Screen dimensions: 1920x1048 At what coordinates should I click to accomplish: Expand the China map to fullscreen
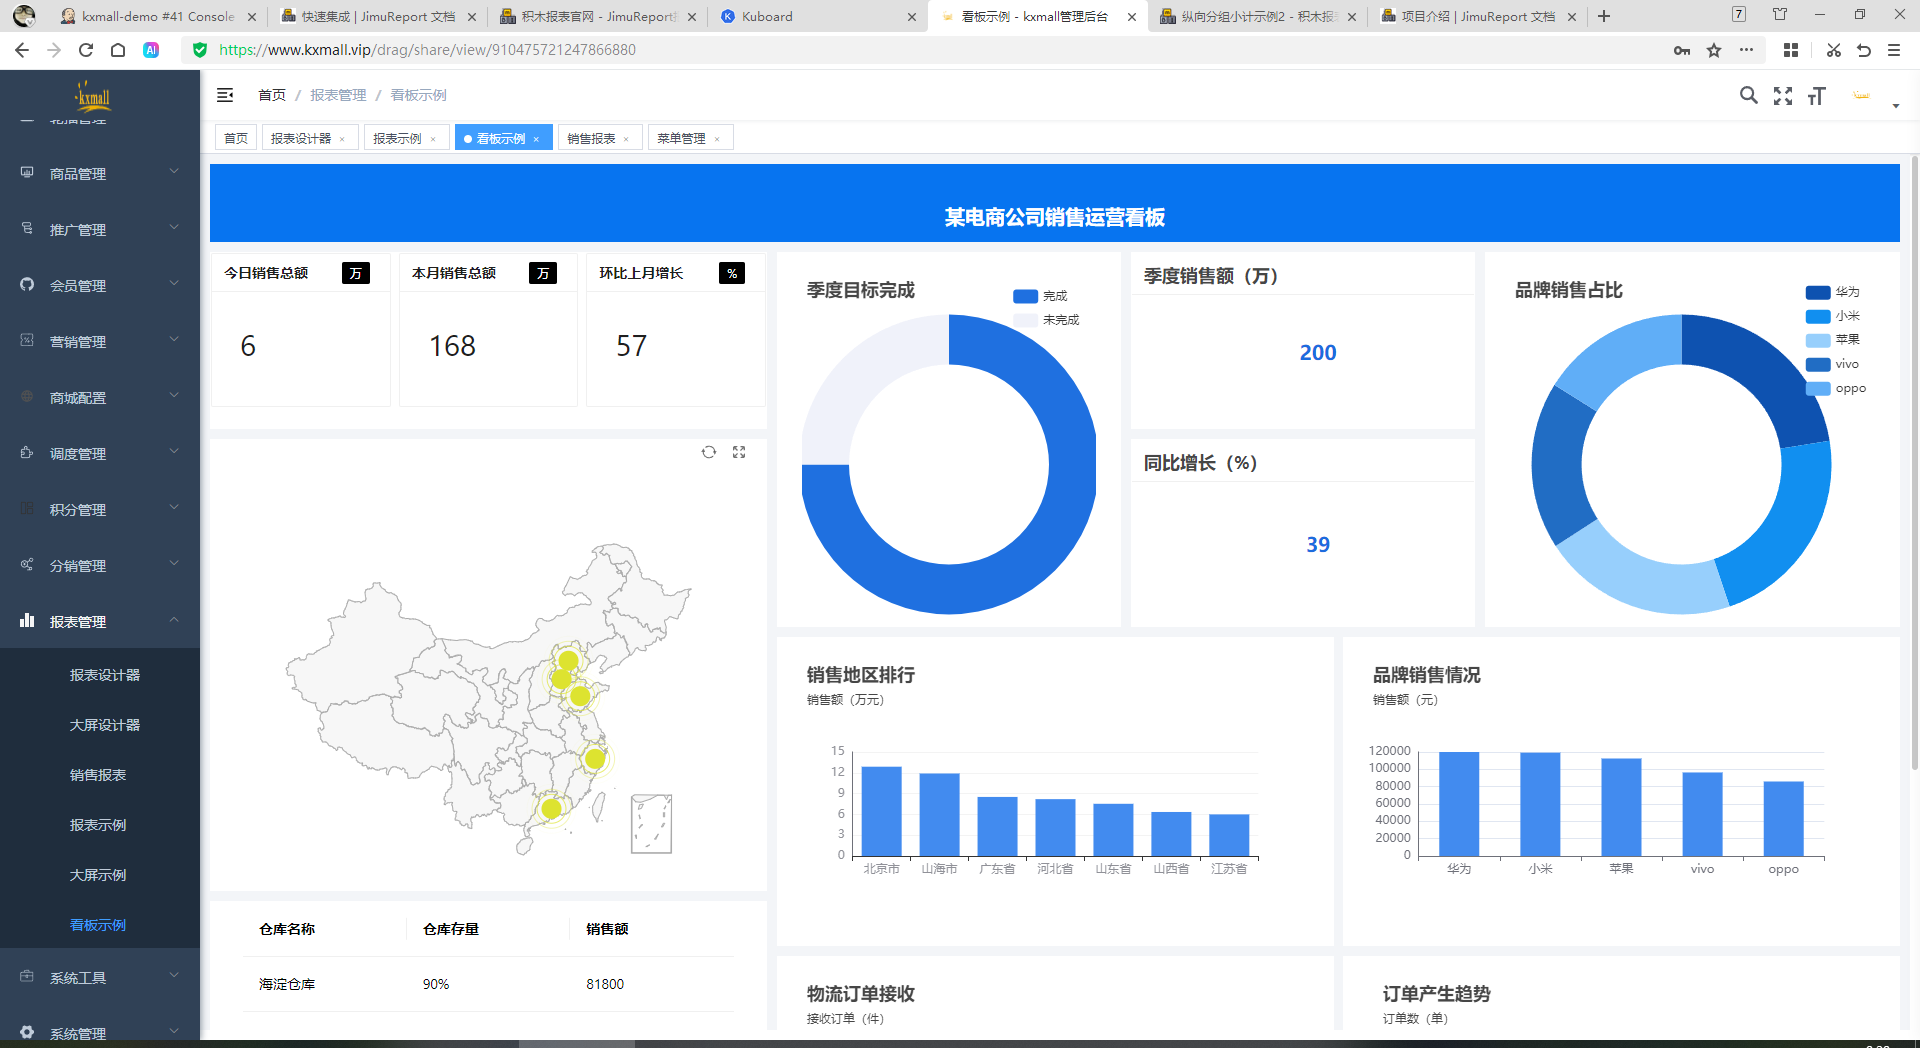739,452
